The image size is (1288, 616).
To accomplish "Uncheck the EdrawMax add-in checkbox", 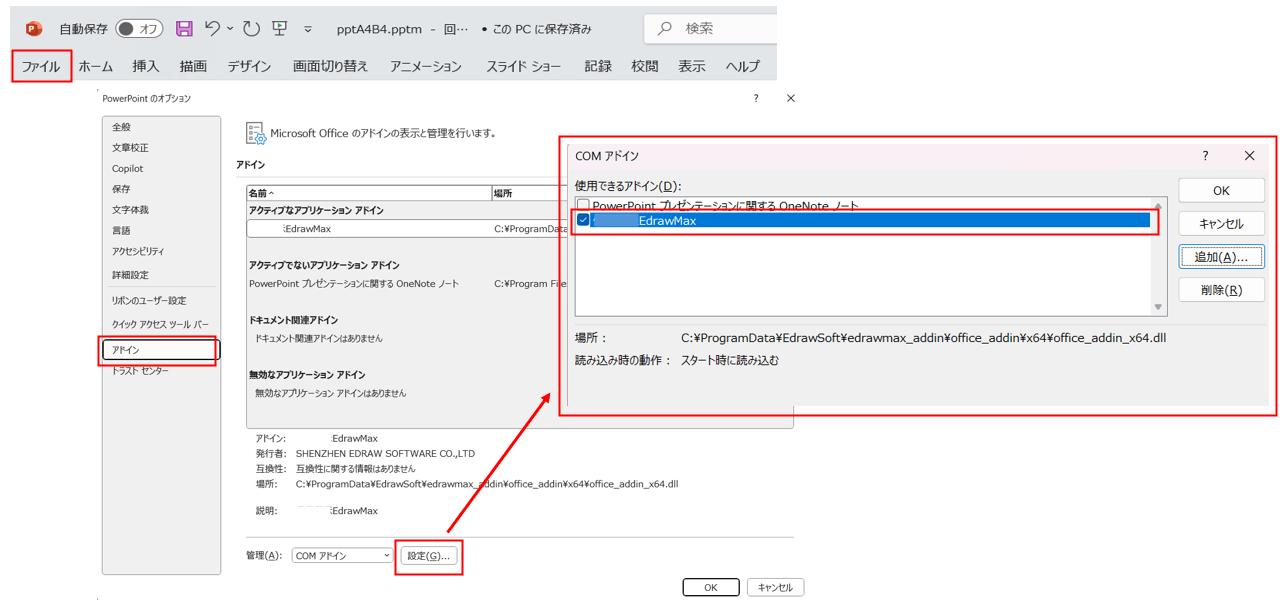I will pos(582,220).
